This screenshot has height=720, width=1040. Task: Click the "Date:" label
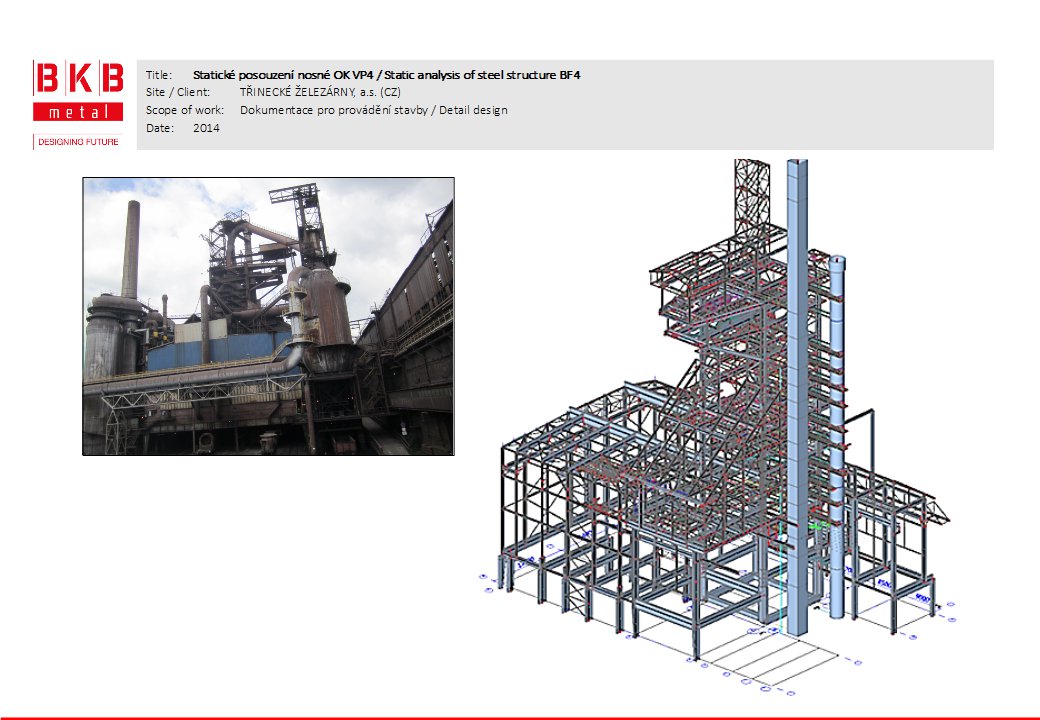coord(160,128)
